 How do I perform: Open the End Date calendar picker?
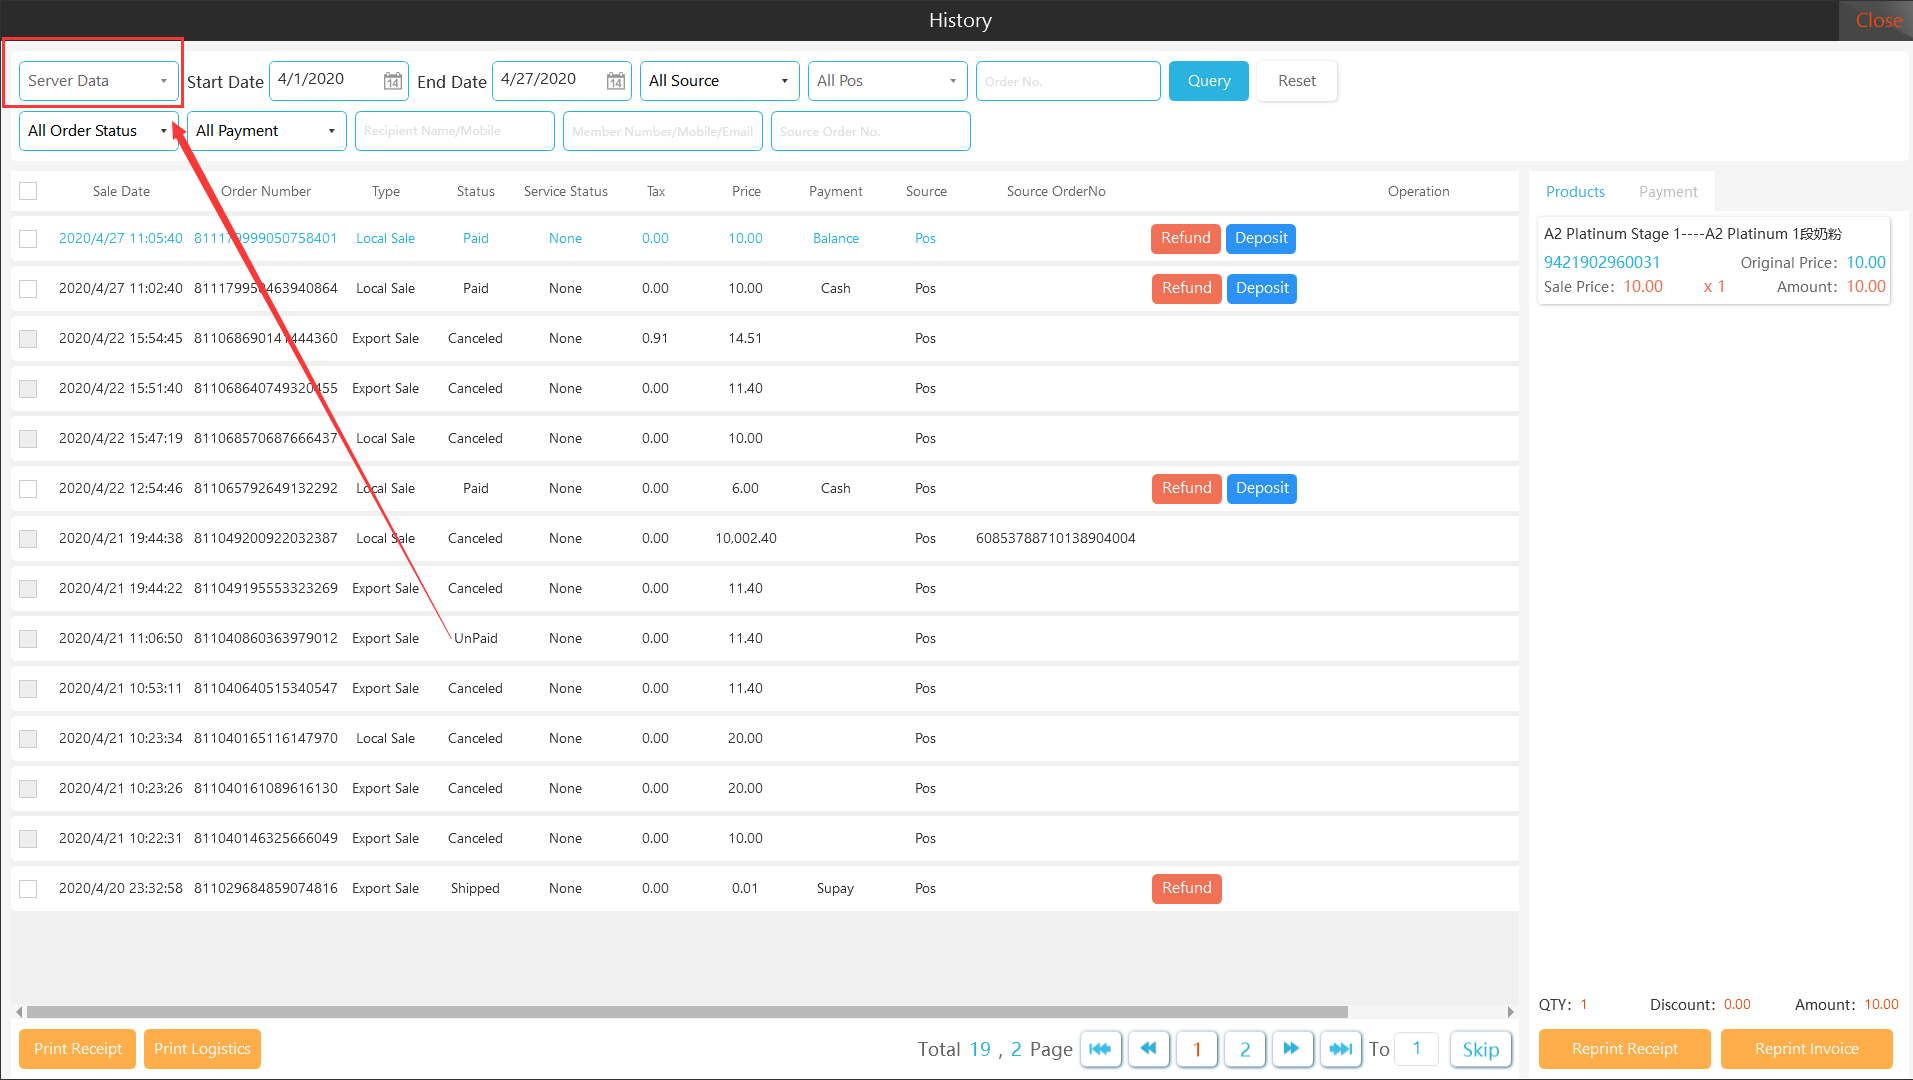point(616,81)
